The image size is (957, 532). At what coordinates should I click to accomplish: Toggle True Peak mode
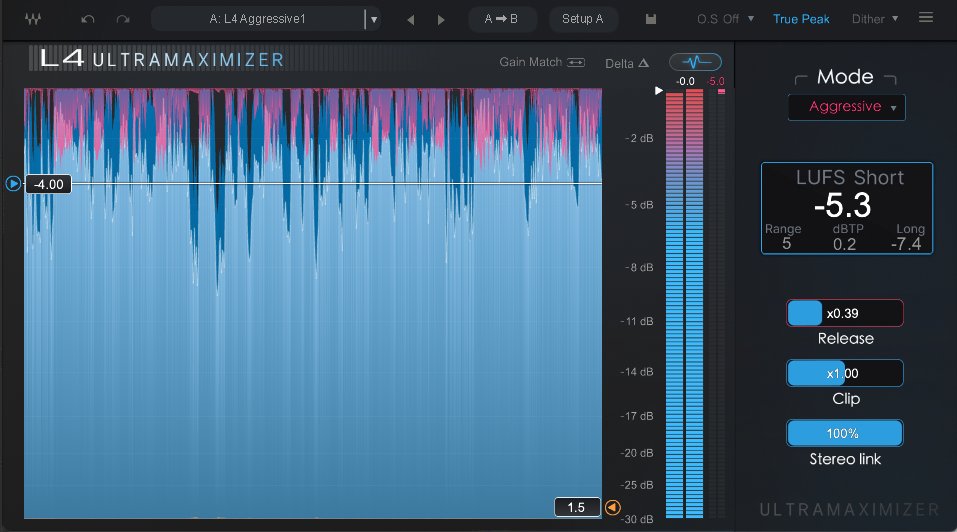[801, 20]
